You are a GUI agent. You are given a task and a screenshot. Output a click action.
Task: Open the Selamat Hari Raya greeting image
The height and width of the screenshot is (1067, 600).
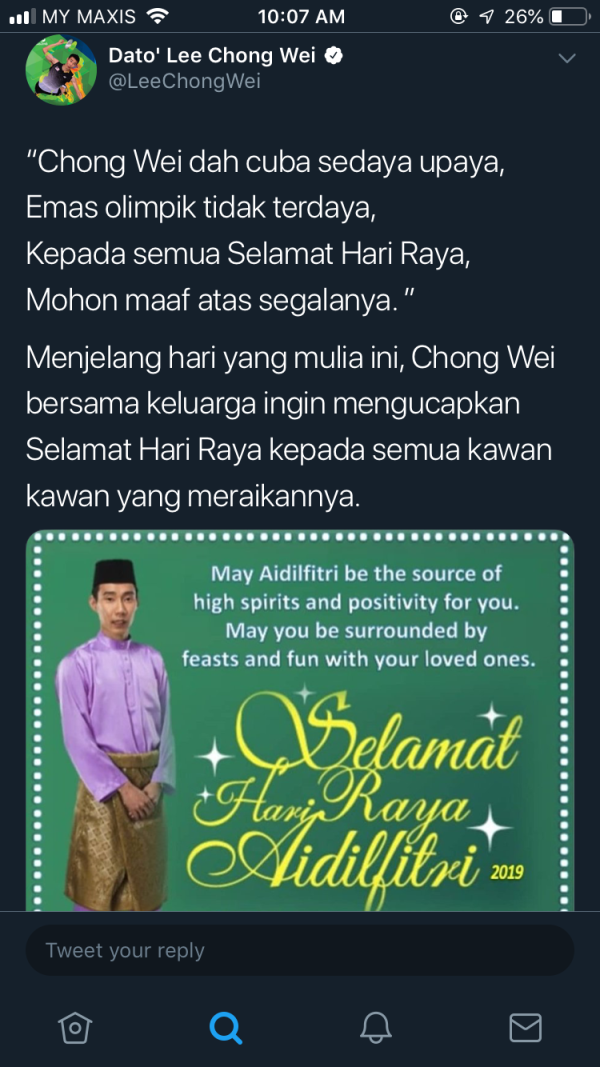click(x=300, y=721)
